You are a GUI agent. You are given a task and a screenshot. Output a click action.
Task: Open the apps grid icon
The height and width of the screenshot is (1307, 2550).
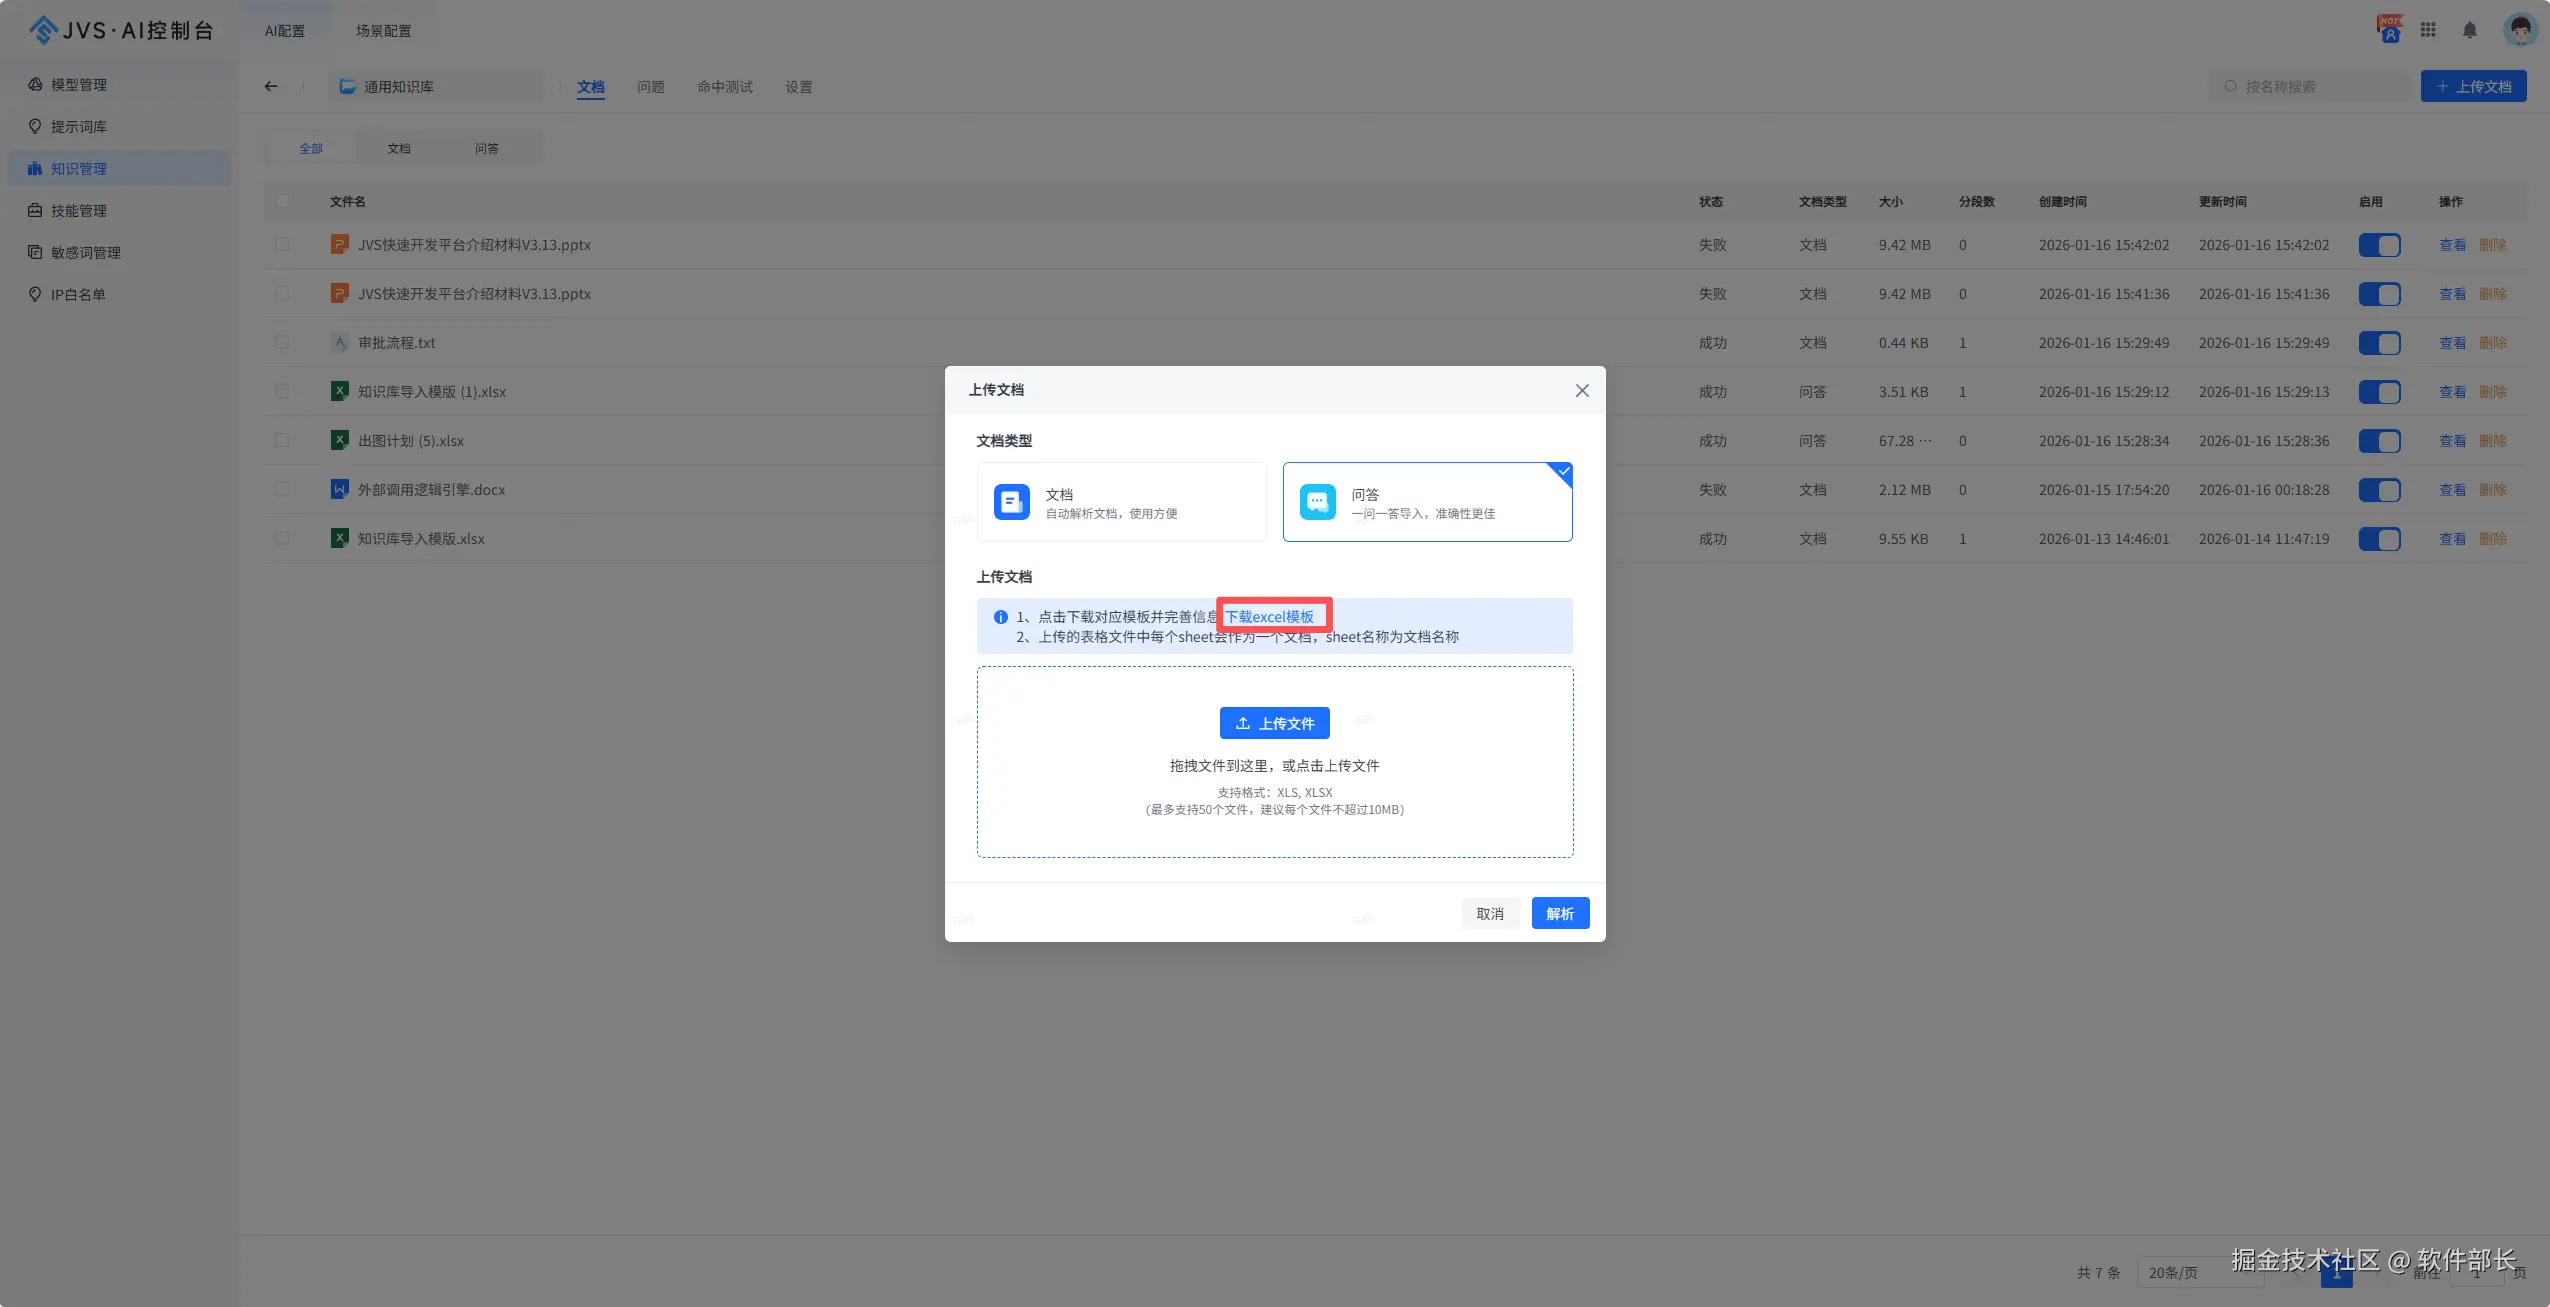click(x=2428, y=30)
